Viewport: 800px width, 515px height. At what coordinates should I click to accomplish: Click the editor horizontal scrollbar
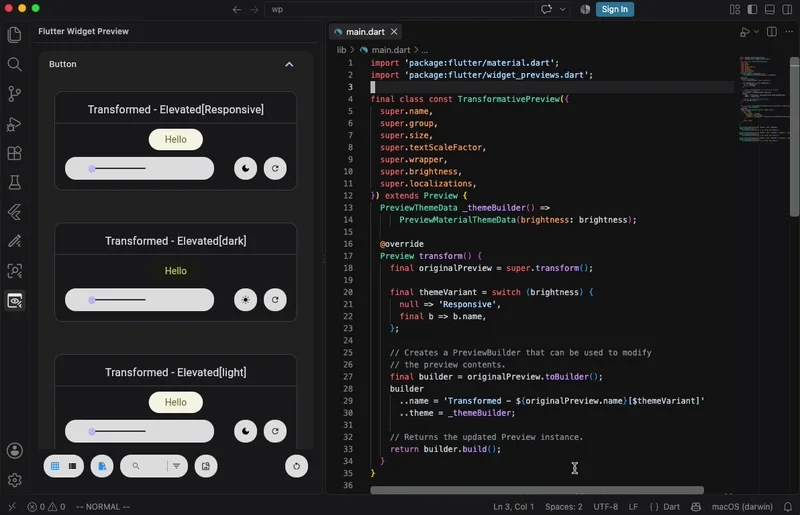tap(537, 490)
